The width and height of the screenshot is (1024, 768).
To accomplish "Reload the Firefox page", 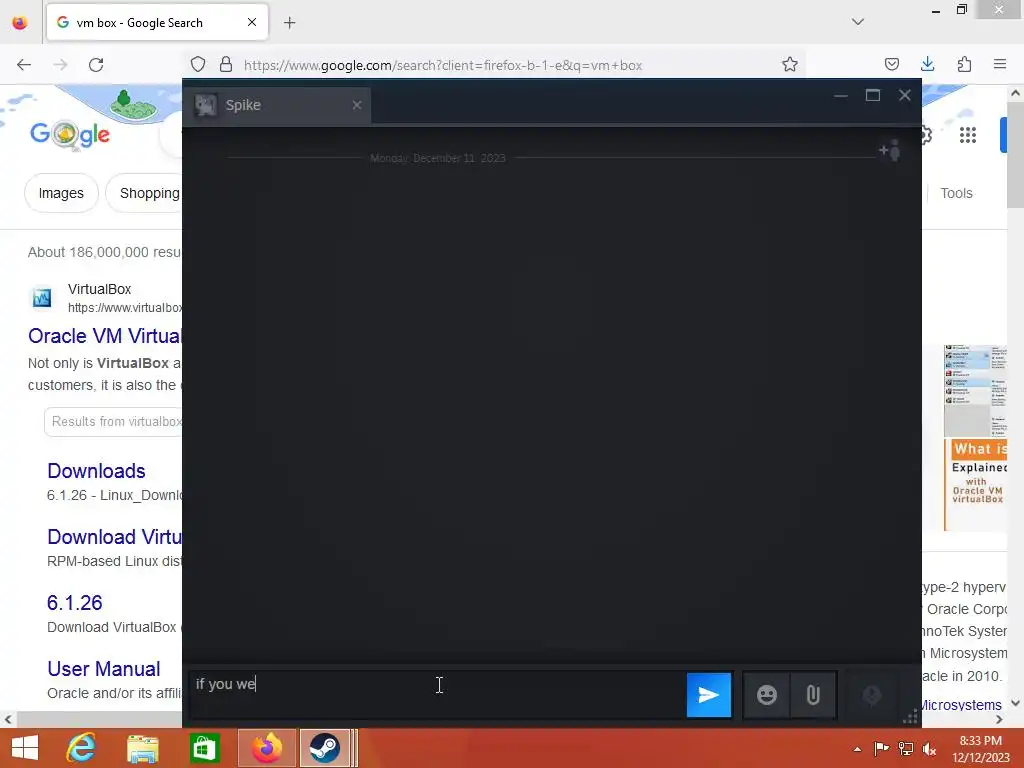I will click(x=96, y=65).
